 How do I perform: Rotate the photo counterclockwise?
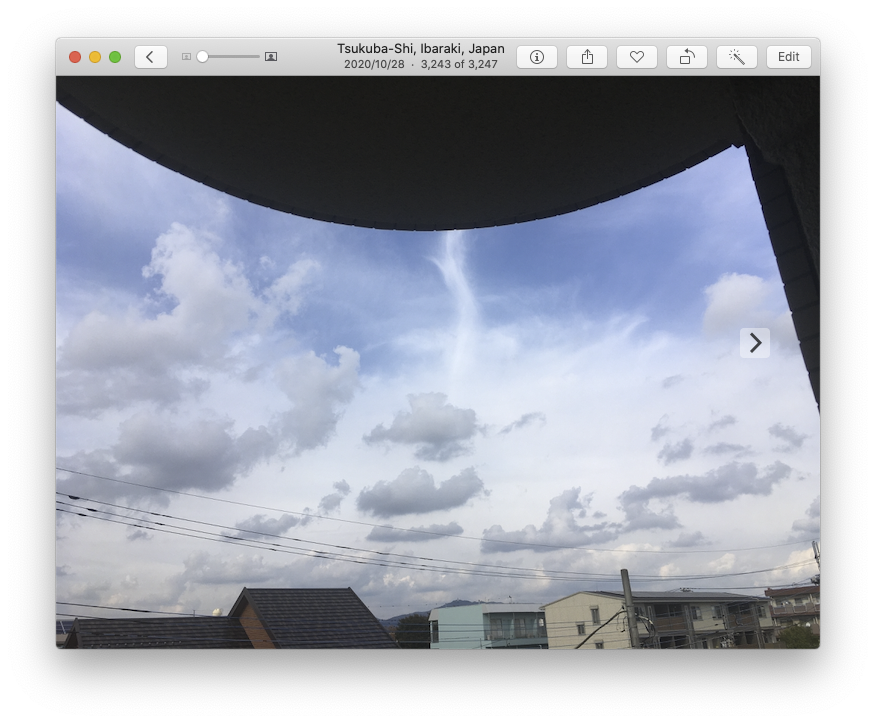point(687,57)
